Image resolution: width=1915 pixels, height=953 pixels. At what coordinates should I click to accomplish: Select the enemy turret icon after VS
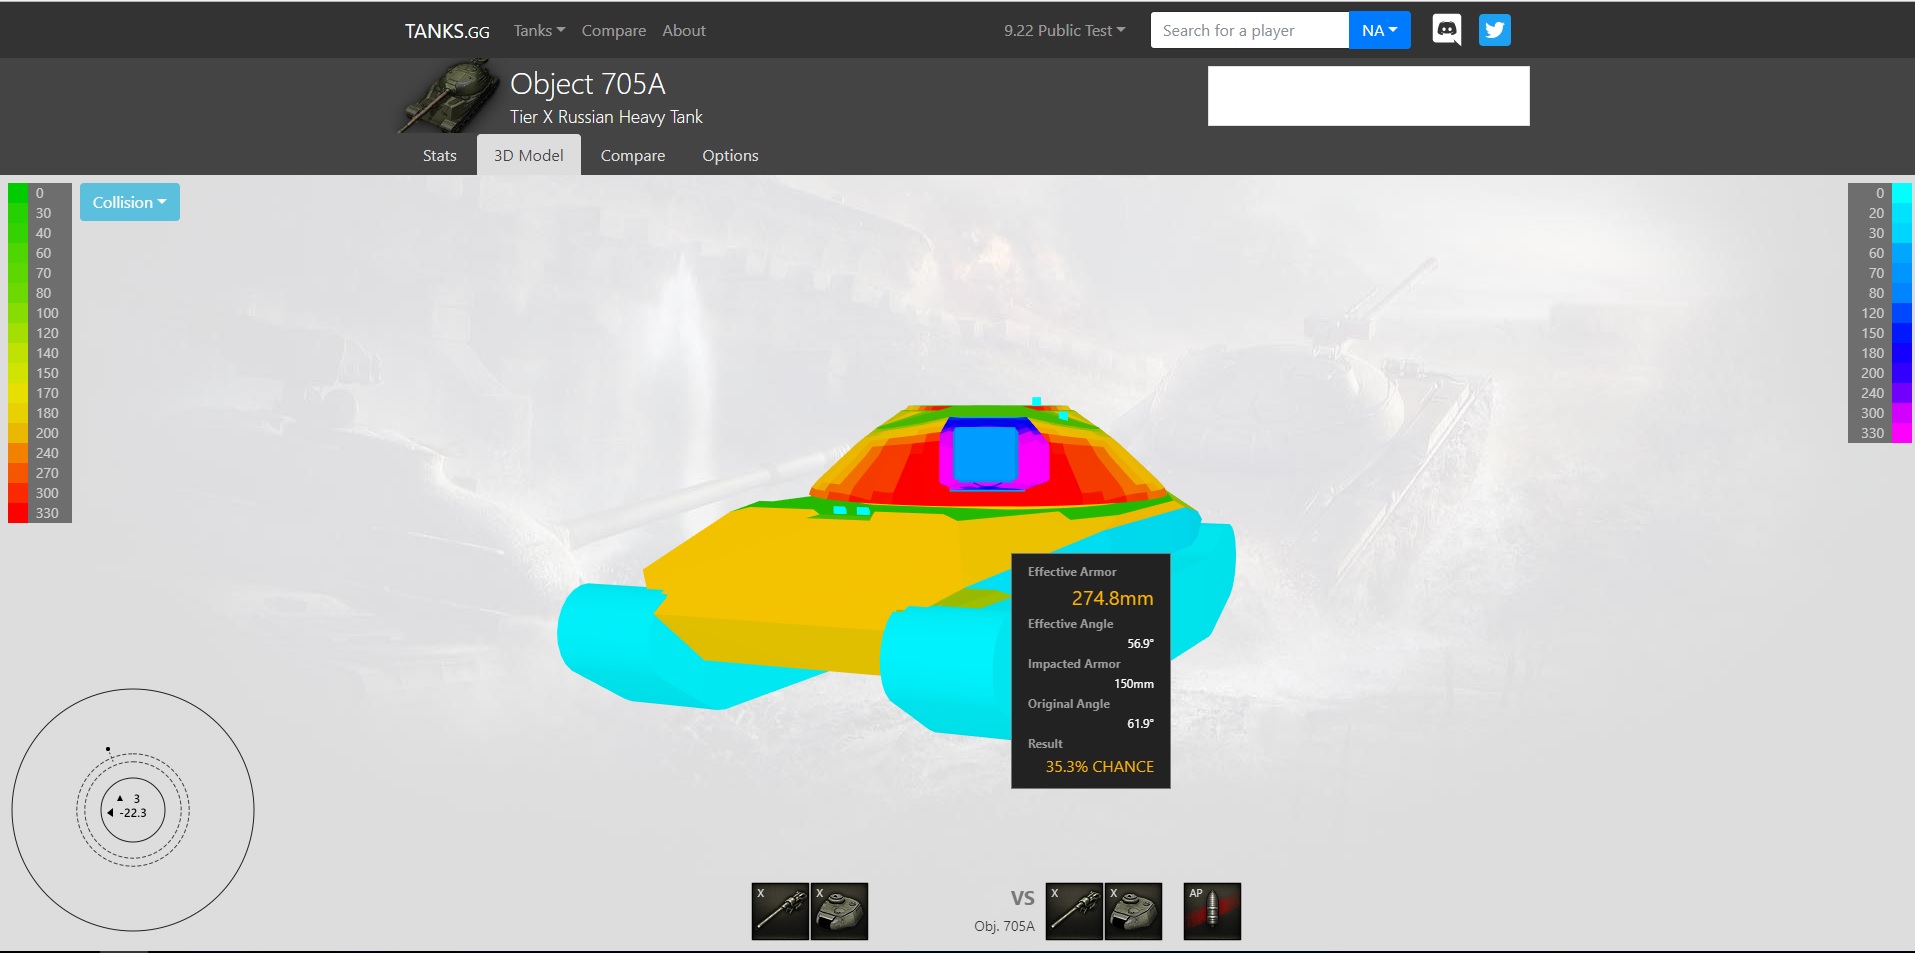pos(1133,911)
